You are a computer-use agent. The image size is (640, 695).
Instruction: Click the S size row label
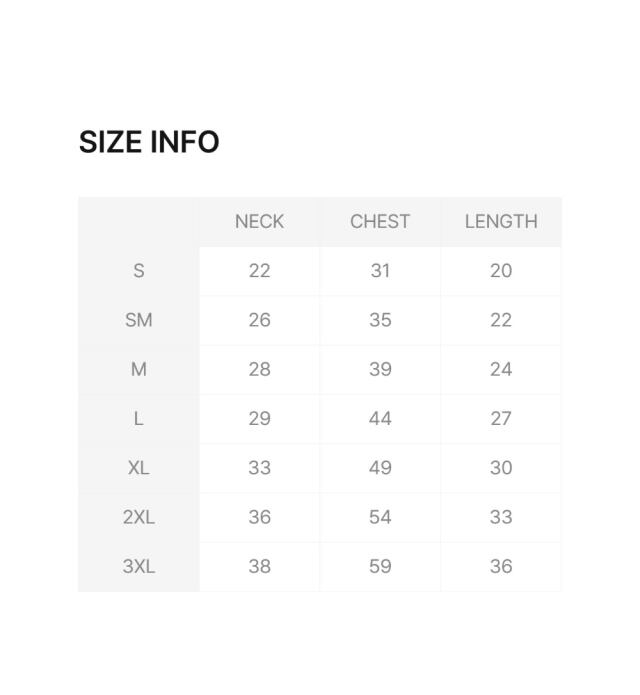139,271
